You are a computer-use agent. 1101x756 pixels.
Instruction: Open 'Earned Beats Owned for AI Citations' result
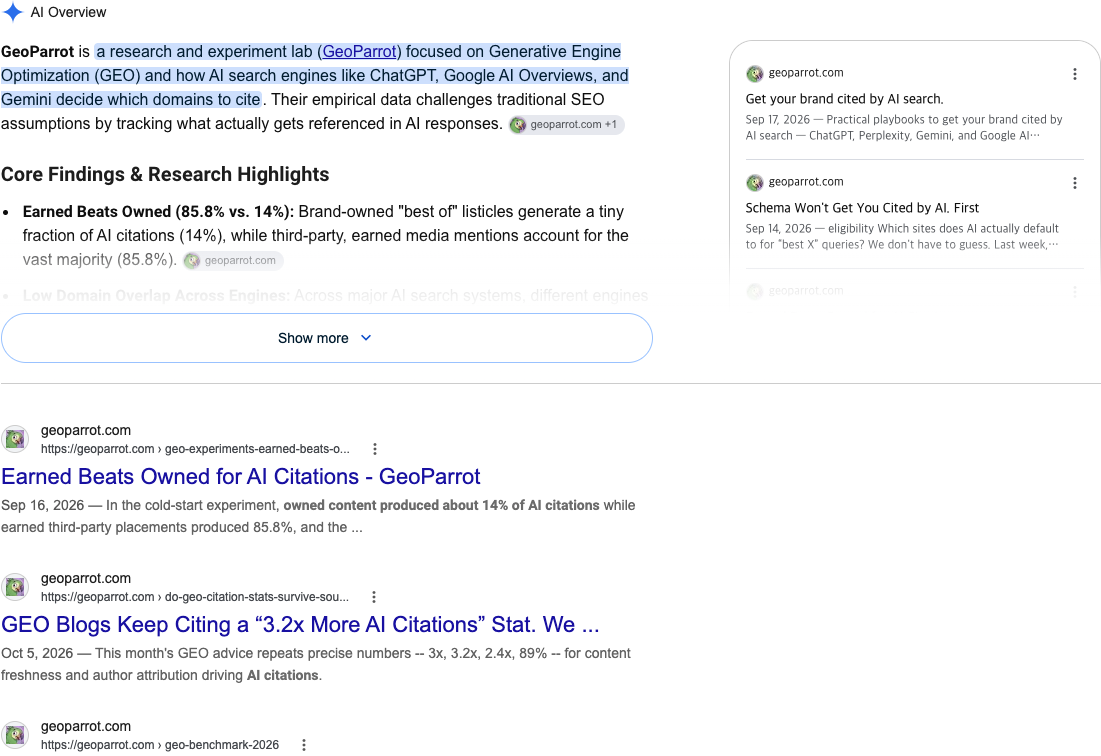pos(240,477)
